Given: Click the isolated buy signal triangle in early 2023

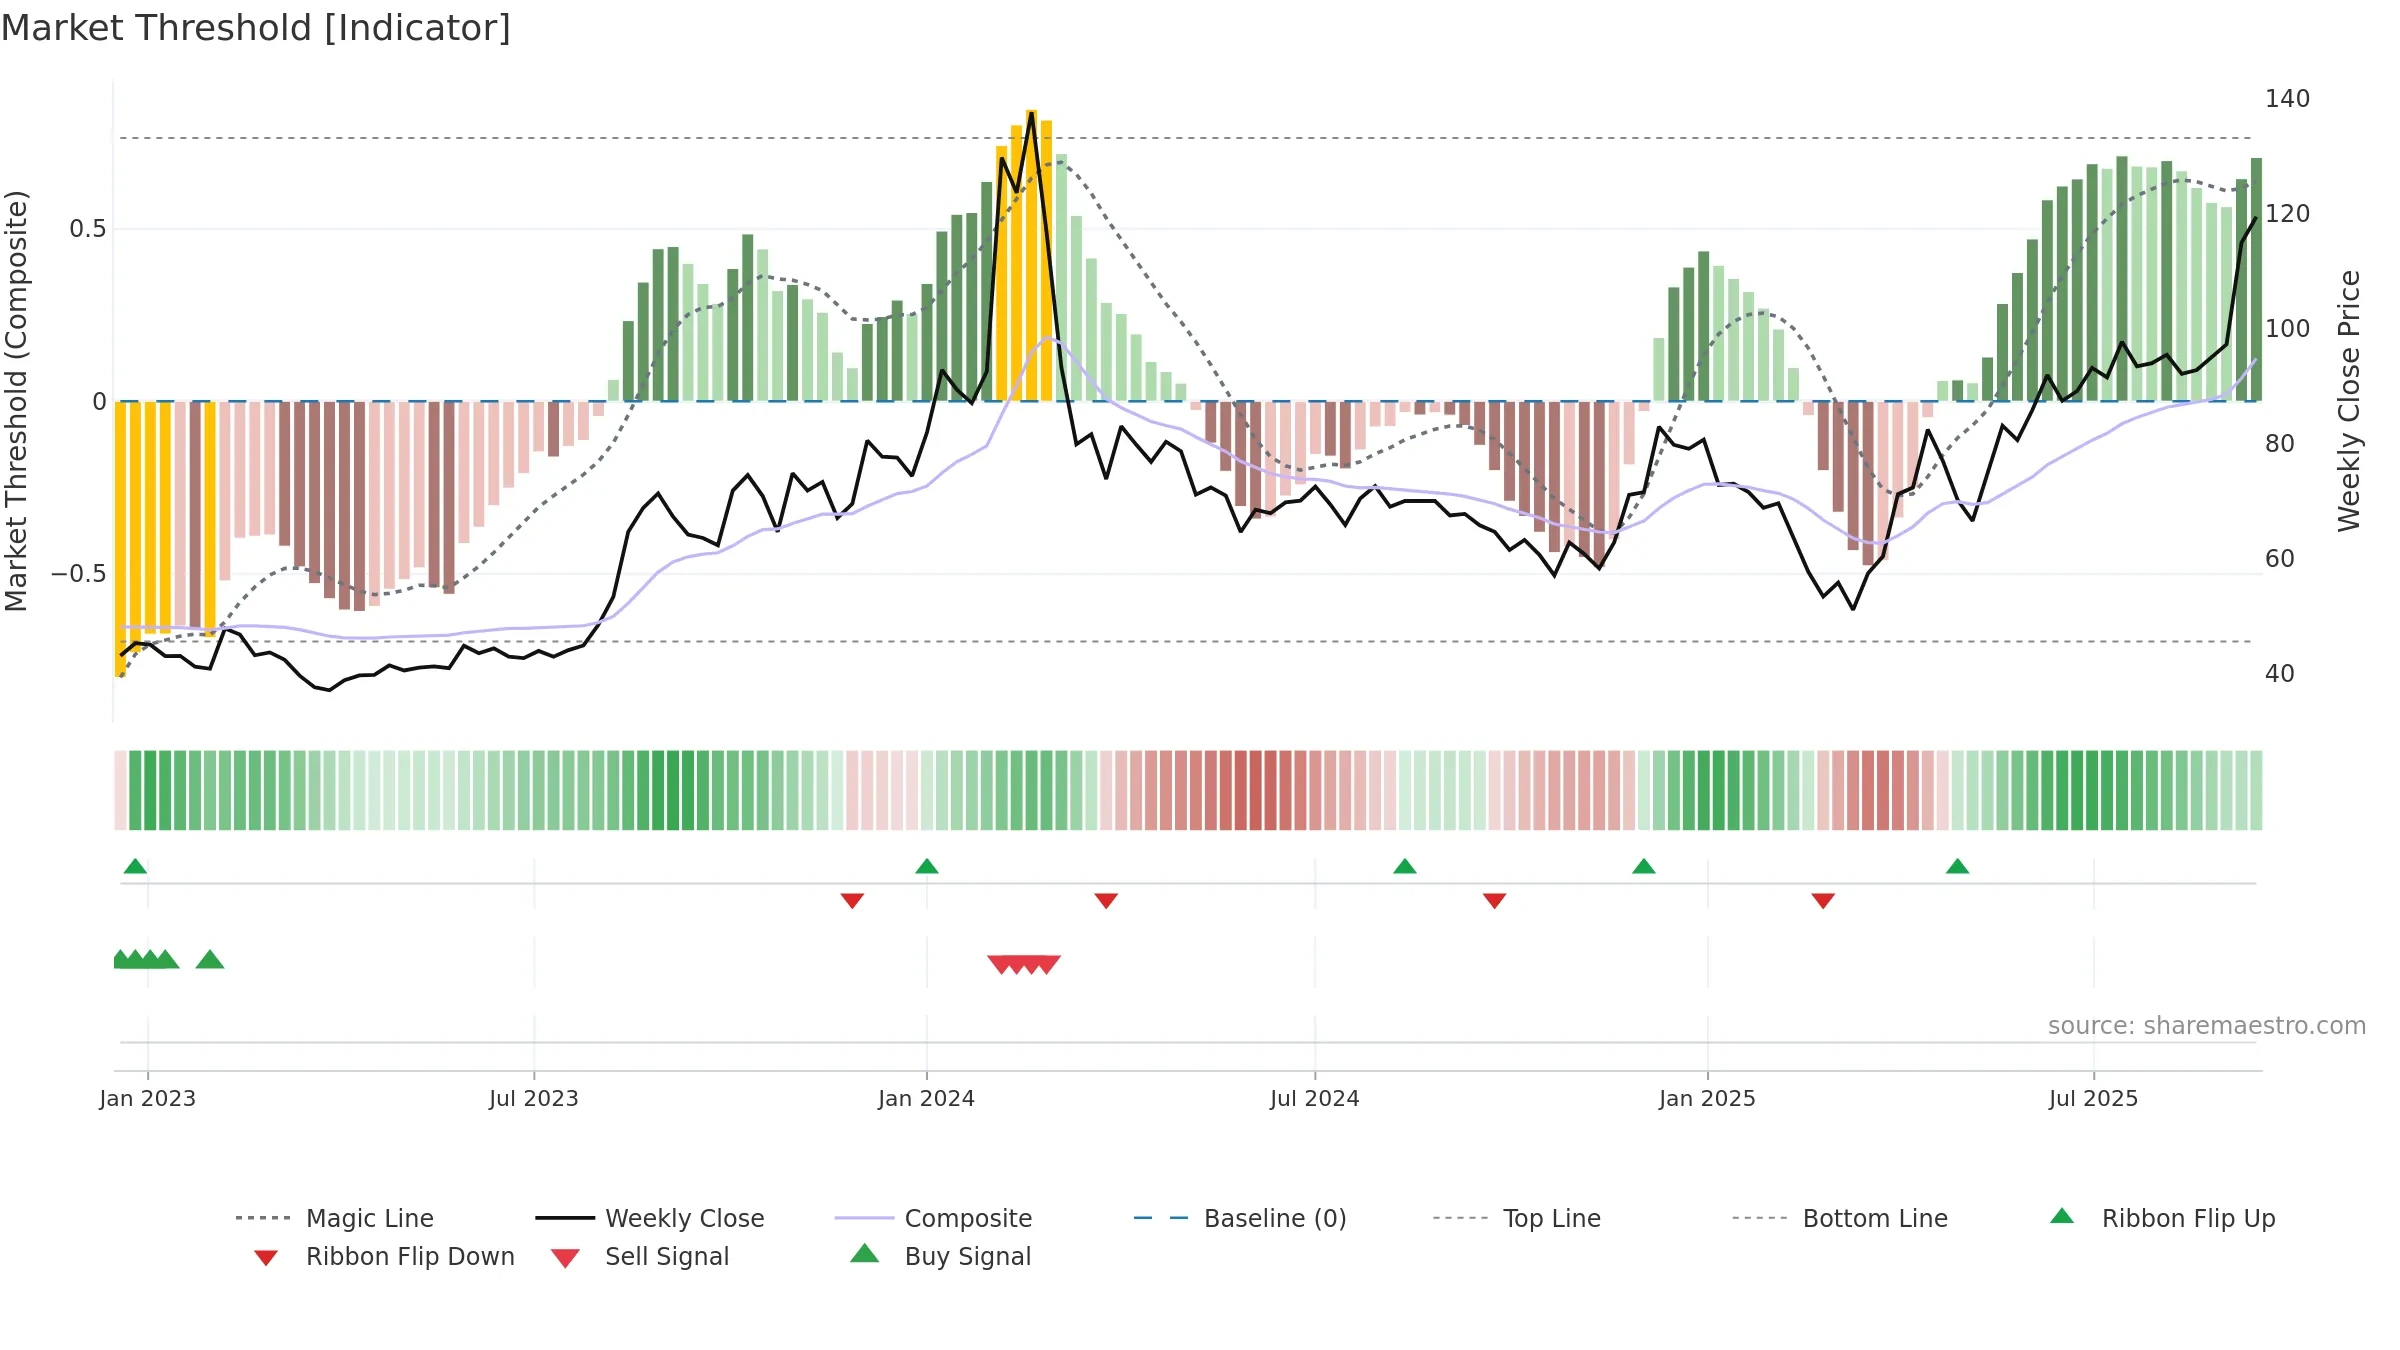Looking at the screenshot, I should click(x=210, y=960).
